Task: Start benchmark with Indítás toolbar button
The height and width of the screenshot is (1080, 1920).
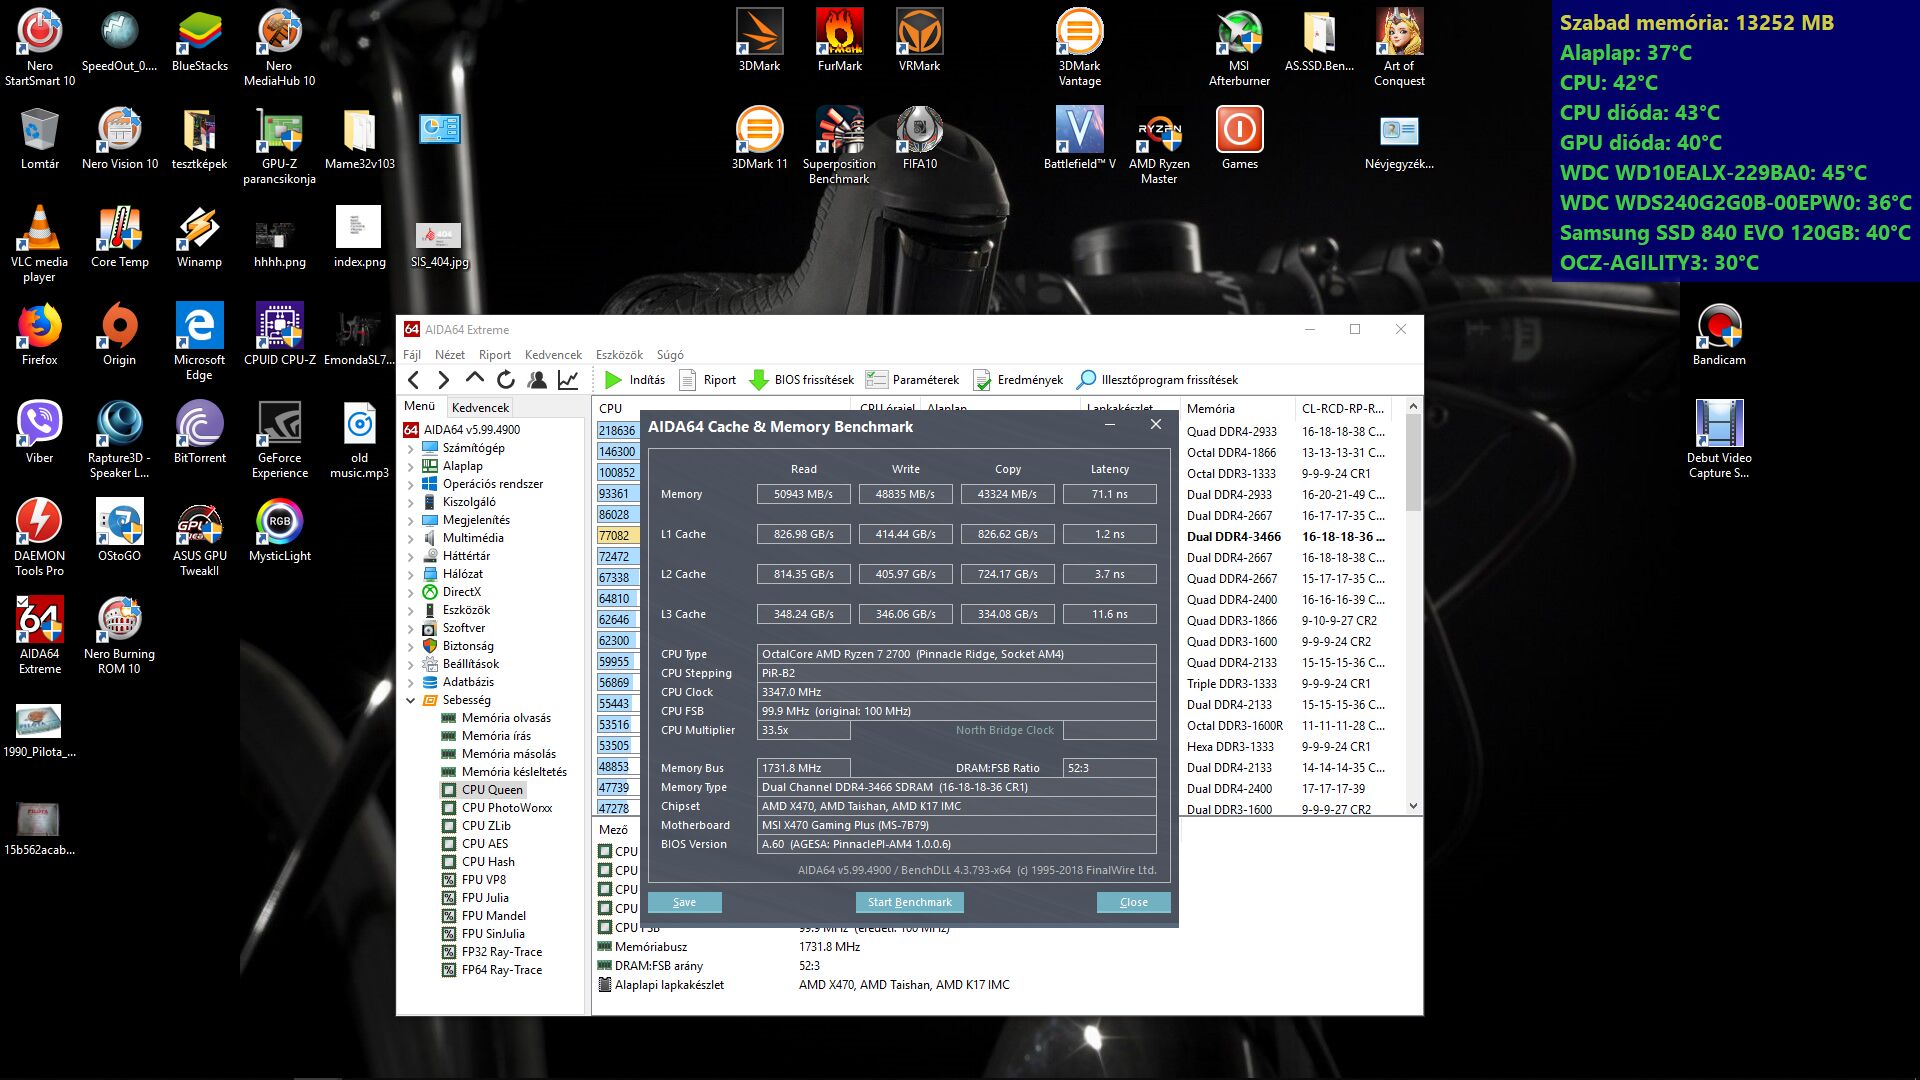Action: pyautogui.click(x=635, y=380)
